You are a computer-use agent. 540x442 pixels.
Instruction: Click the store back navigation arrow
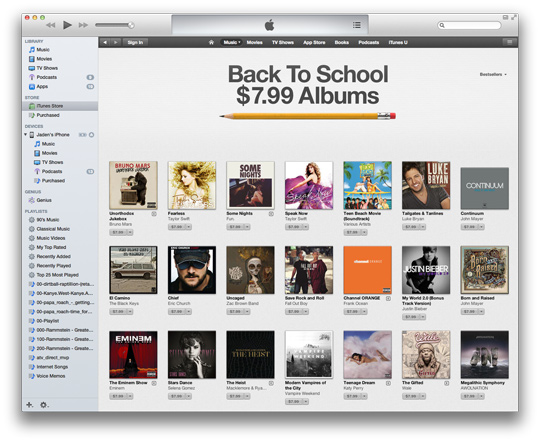105,42
